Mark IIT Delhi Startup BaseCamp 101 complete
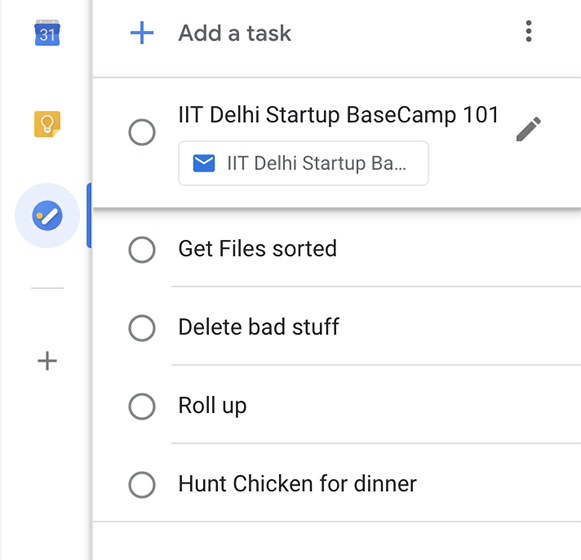Viewport: 581px width, 560px height. tap(142, 132)
